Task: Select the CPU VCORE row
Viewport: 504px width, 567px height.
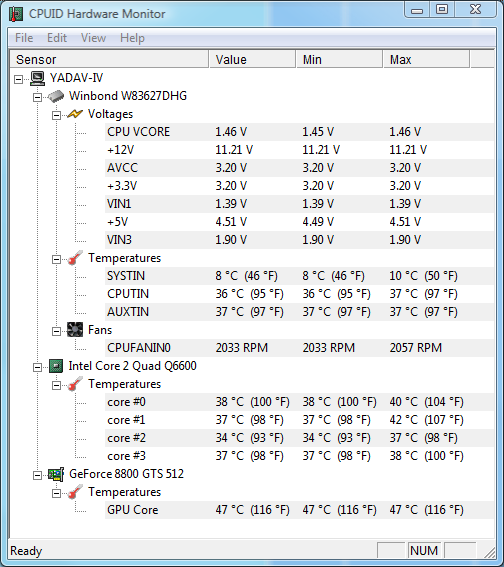Action: (x=299, y=132)
